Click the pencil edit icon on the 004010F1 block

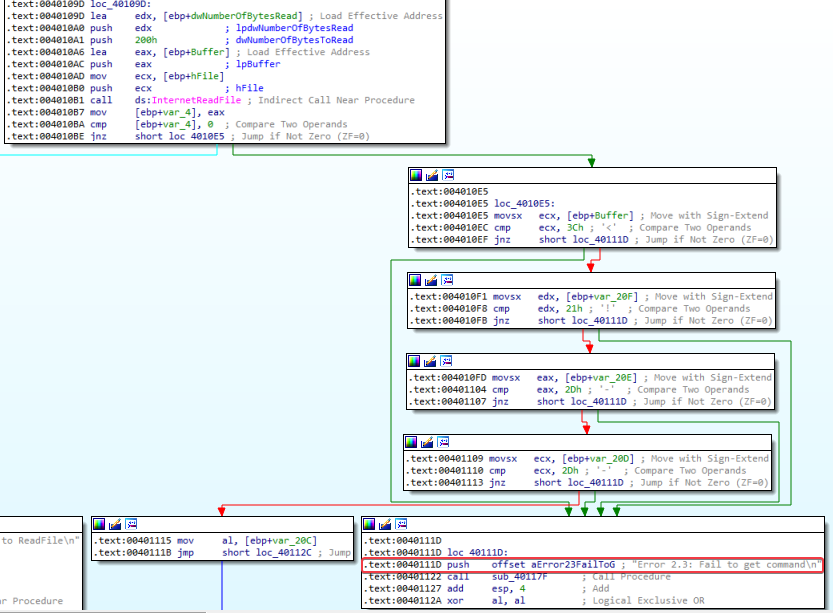click(x=432, y=283)
